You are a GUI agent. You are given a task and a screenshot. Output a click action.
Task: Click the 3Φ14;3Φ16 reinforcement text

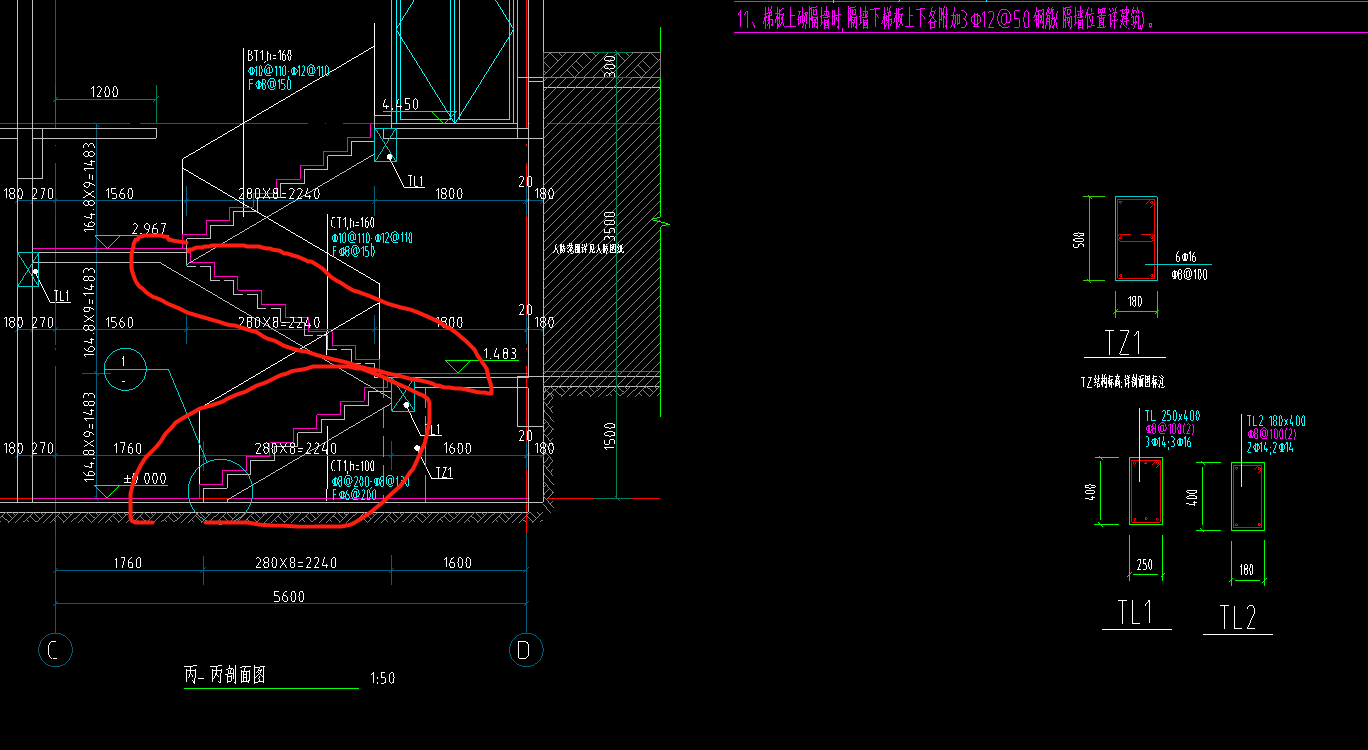coord(1170,442)
